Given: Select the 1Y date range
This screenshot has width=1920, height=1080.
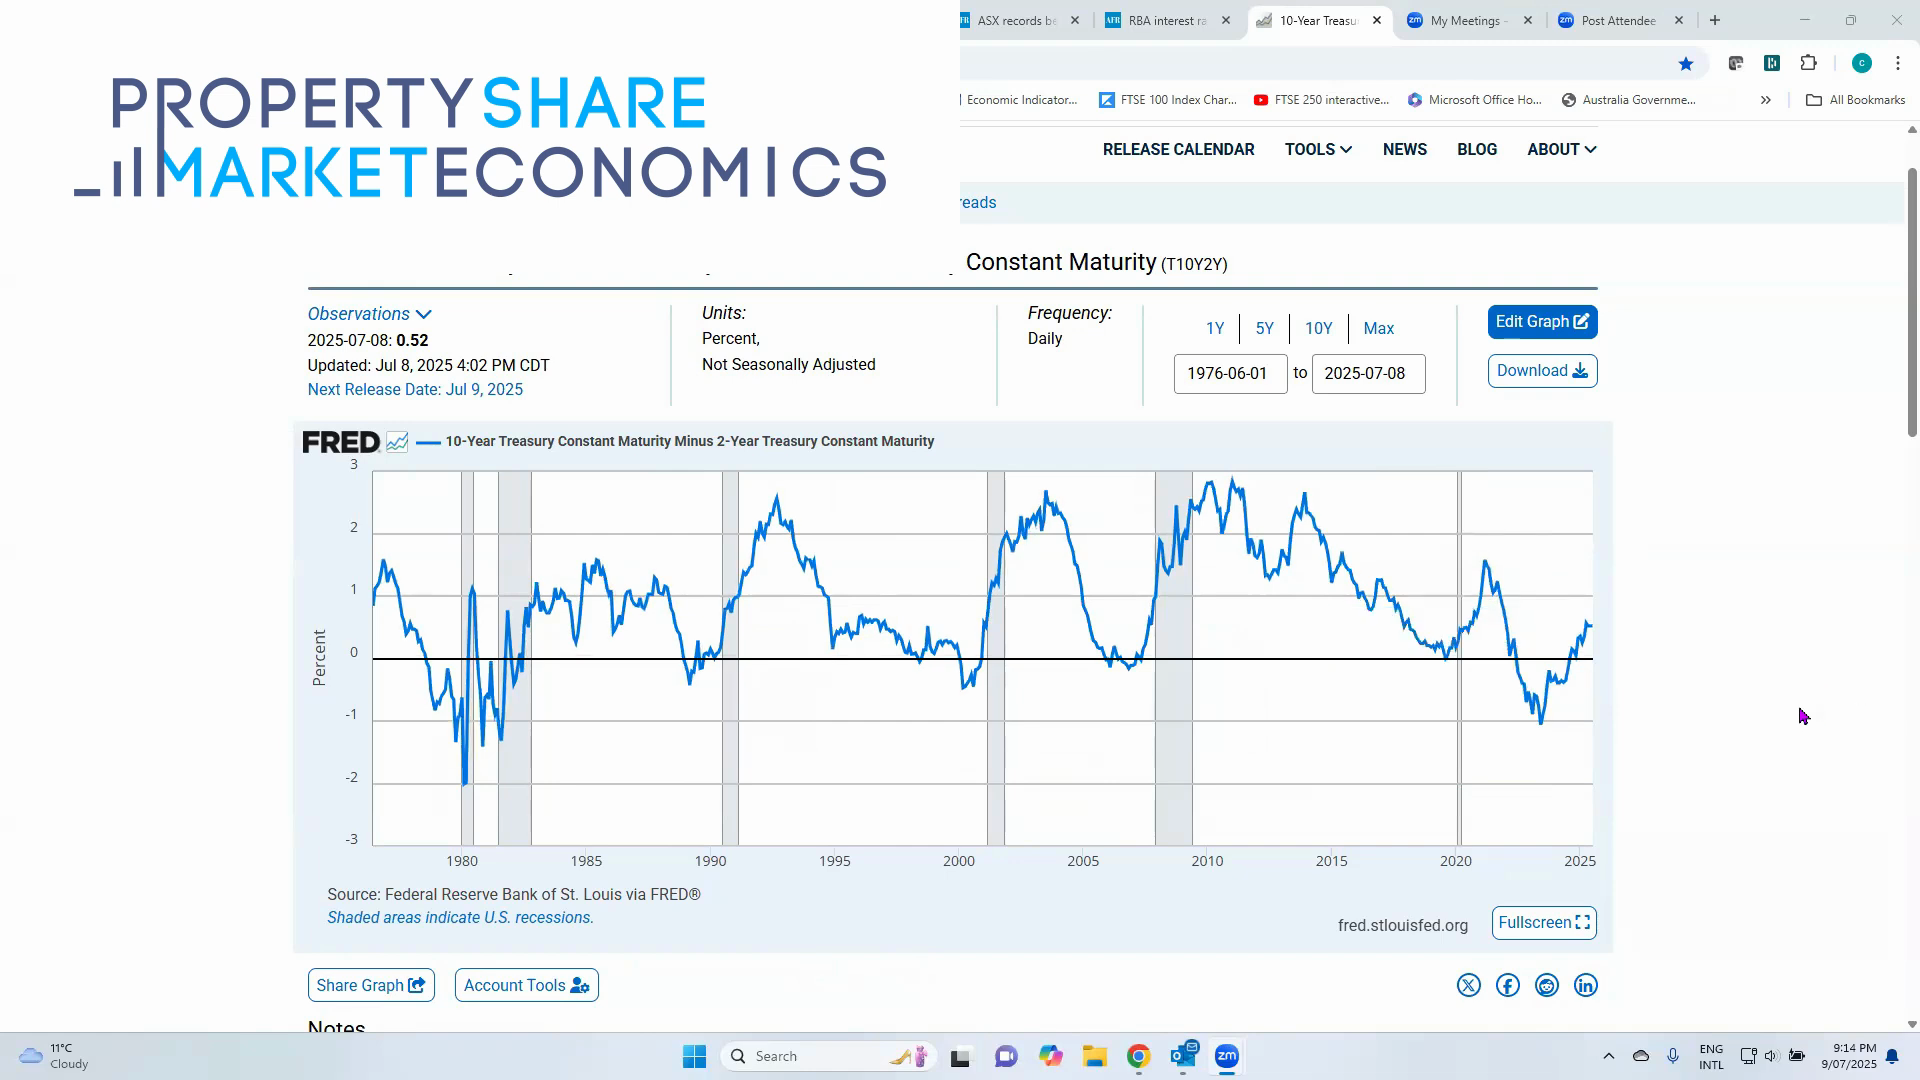Looking at the screenshot, I should point(1215,328).
